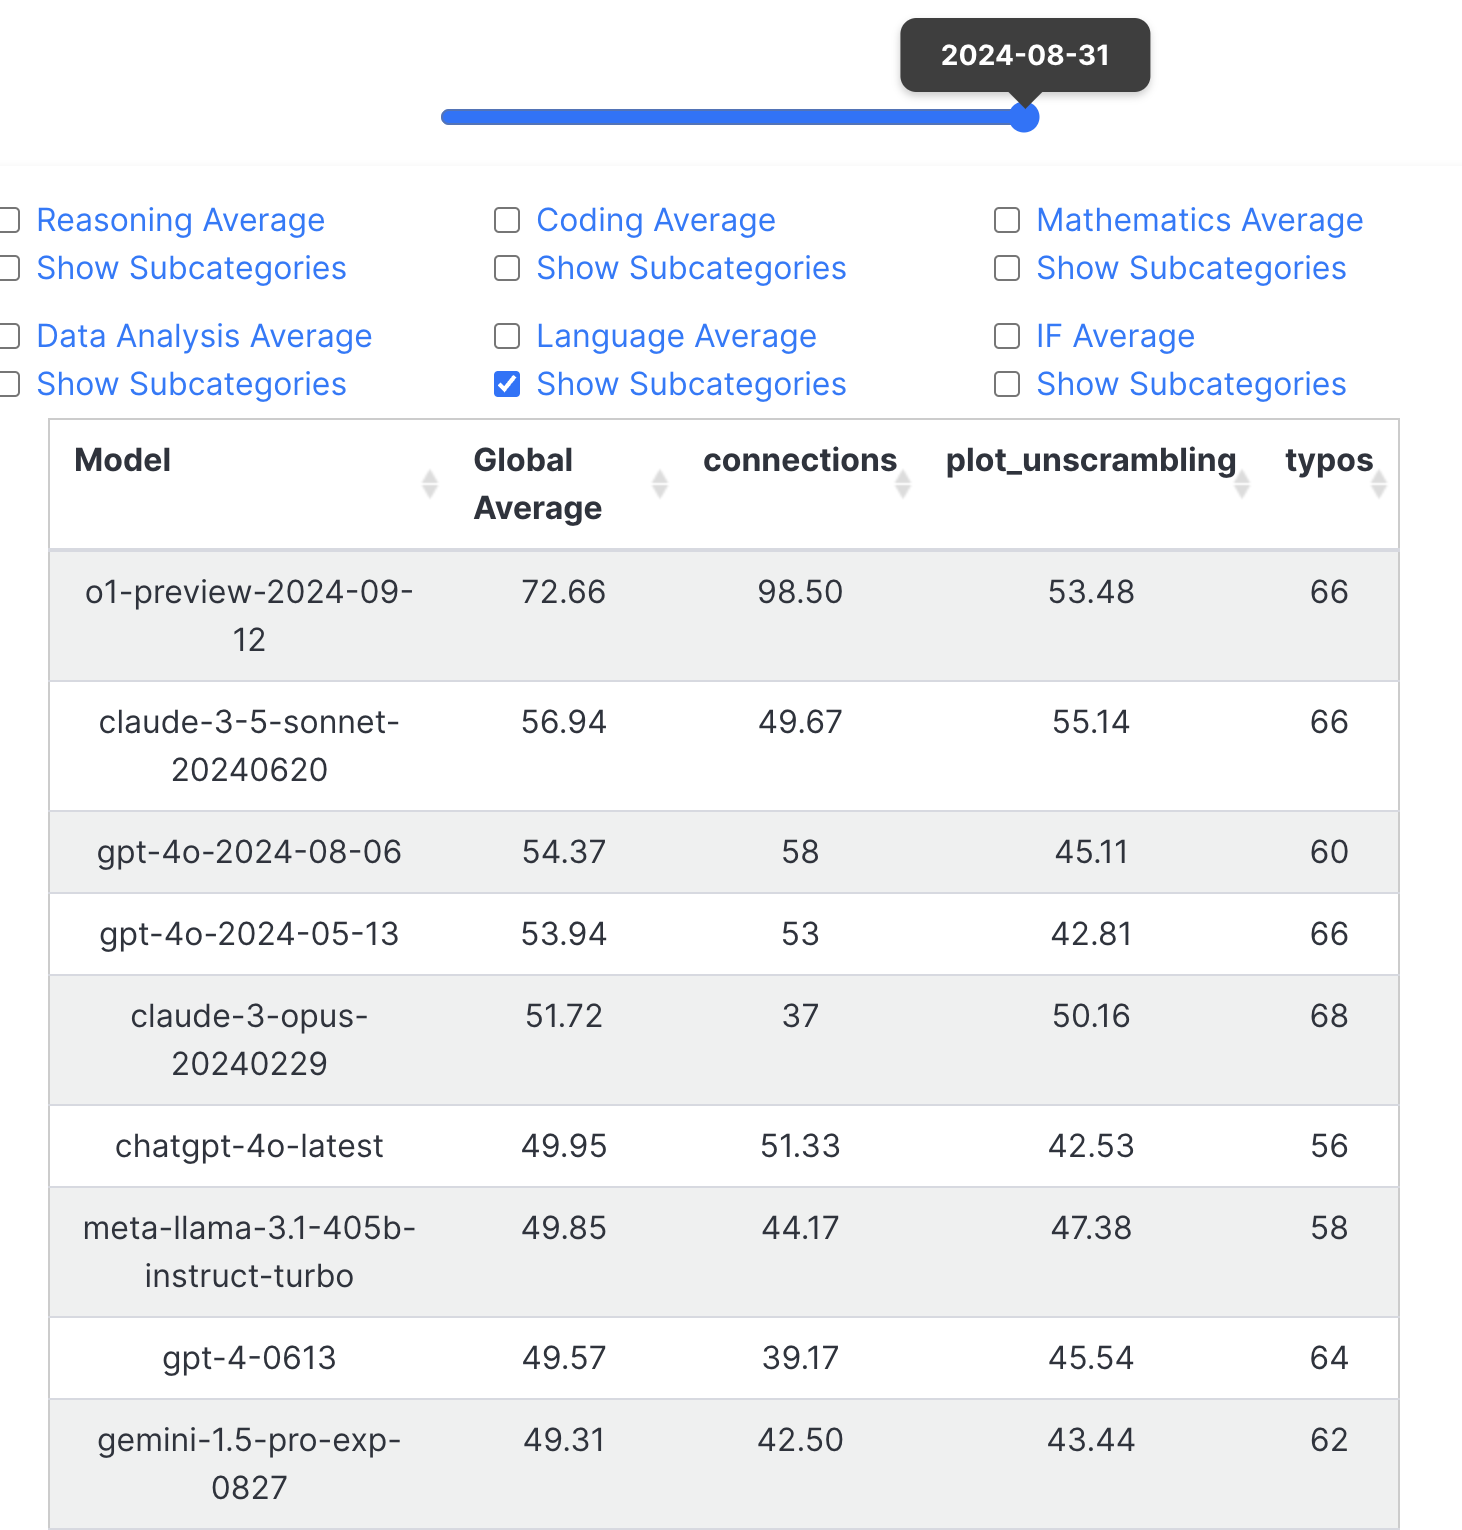Uncheck Show Subcategories under Language Average

pyautogui.click(x=507, y=384)
